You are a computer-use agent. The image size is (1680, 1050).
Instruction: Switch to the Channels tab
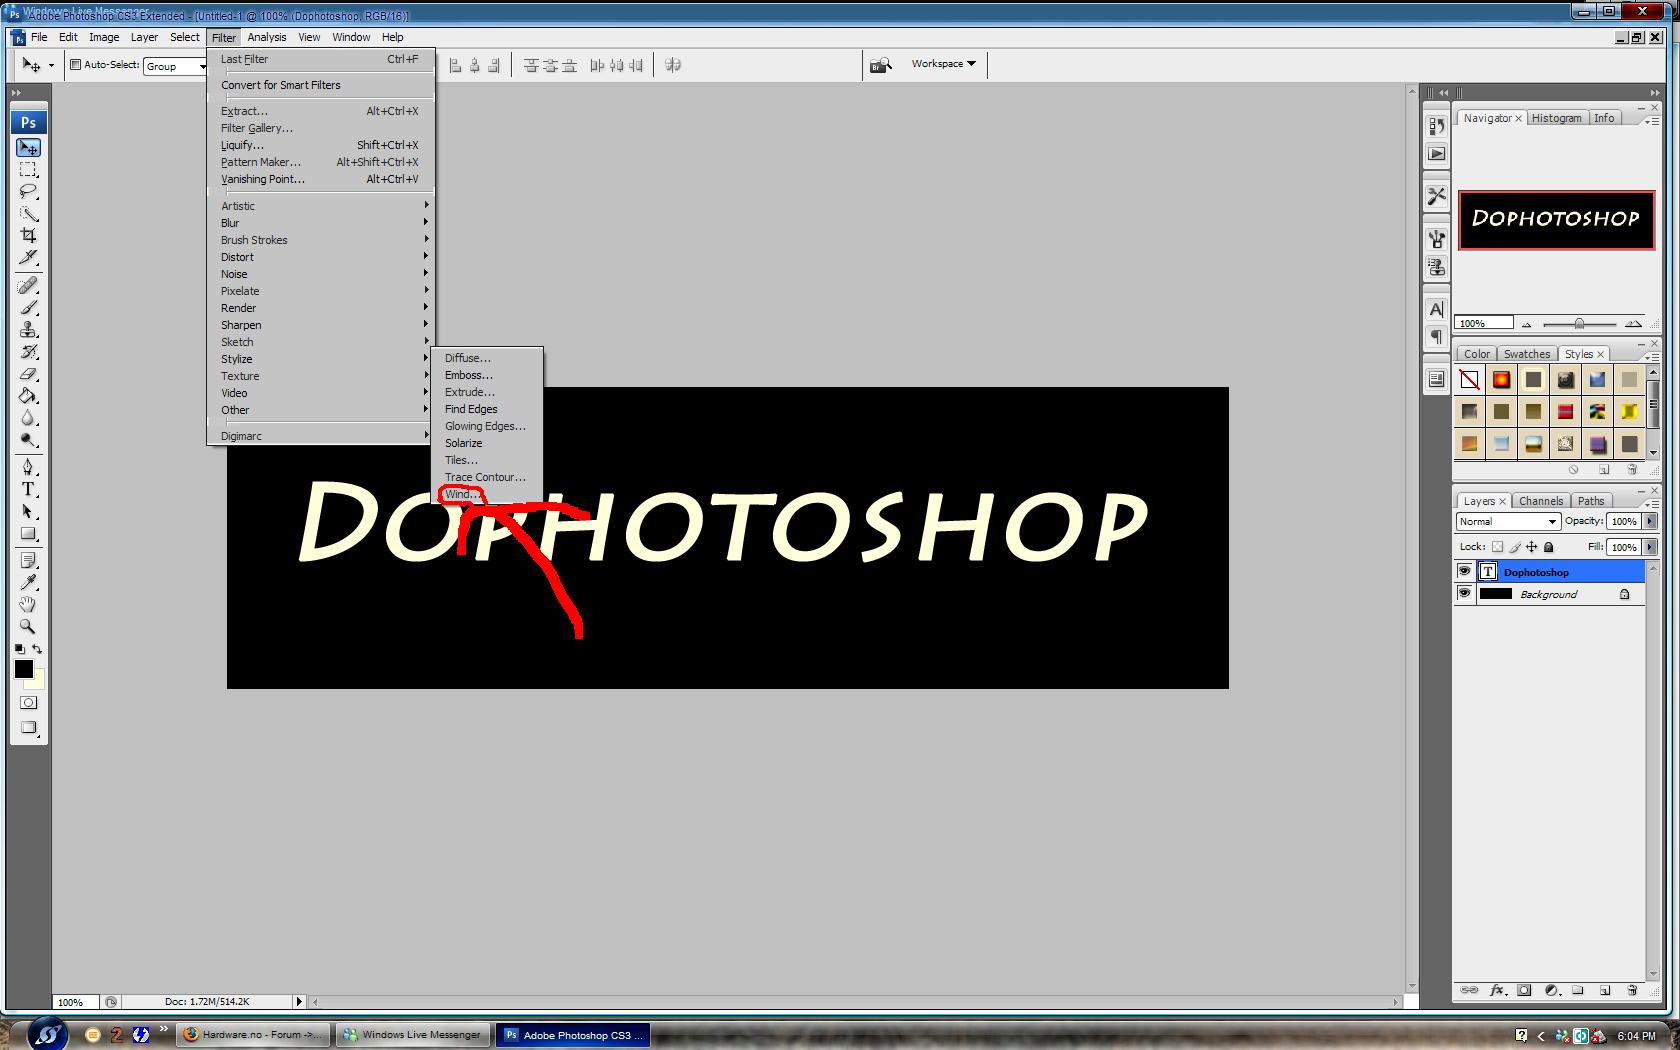[x=1540, y=501]
